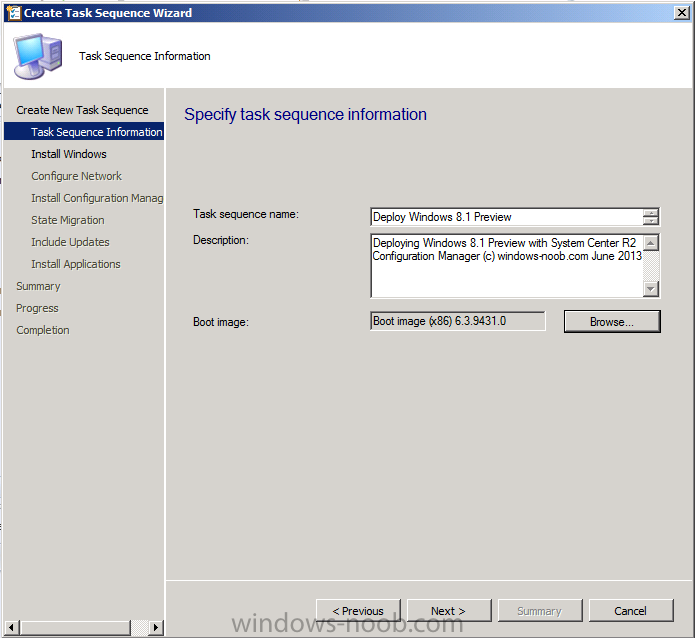
Task: Click Description scrollbar up arrow
Action: pos(651,243)
